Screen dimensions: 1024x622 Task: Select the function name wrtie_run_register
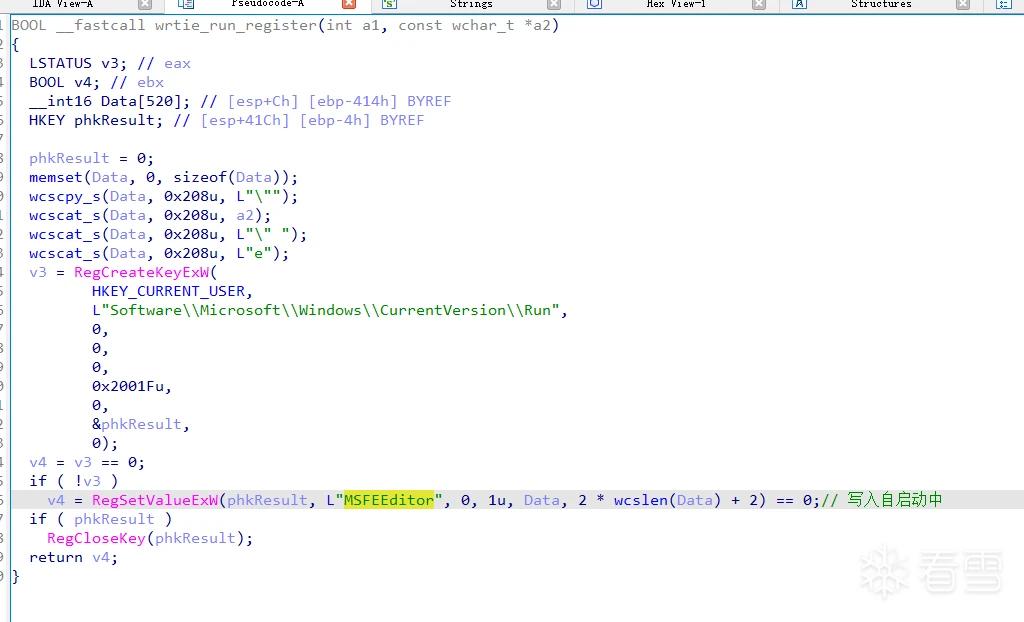(x=236, y=25)
